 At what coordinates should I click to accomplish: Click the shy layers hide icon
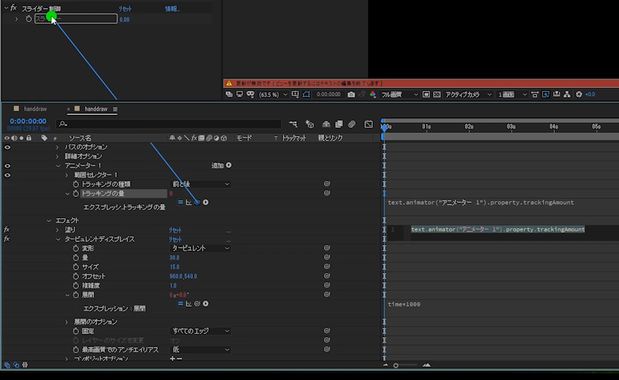pyautogui.click(x=326, y=124)
